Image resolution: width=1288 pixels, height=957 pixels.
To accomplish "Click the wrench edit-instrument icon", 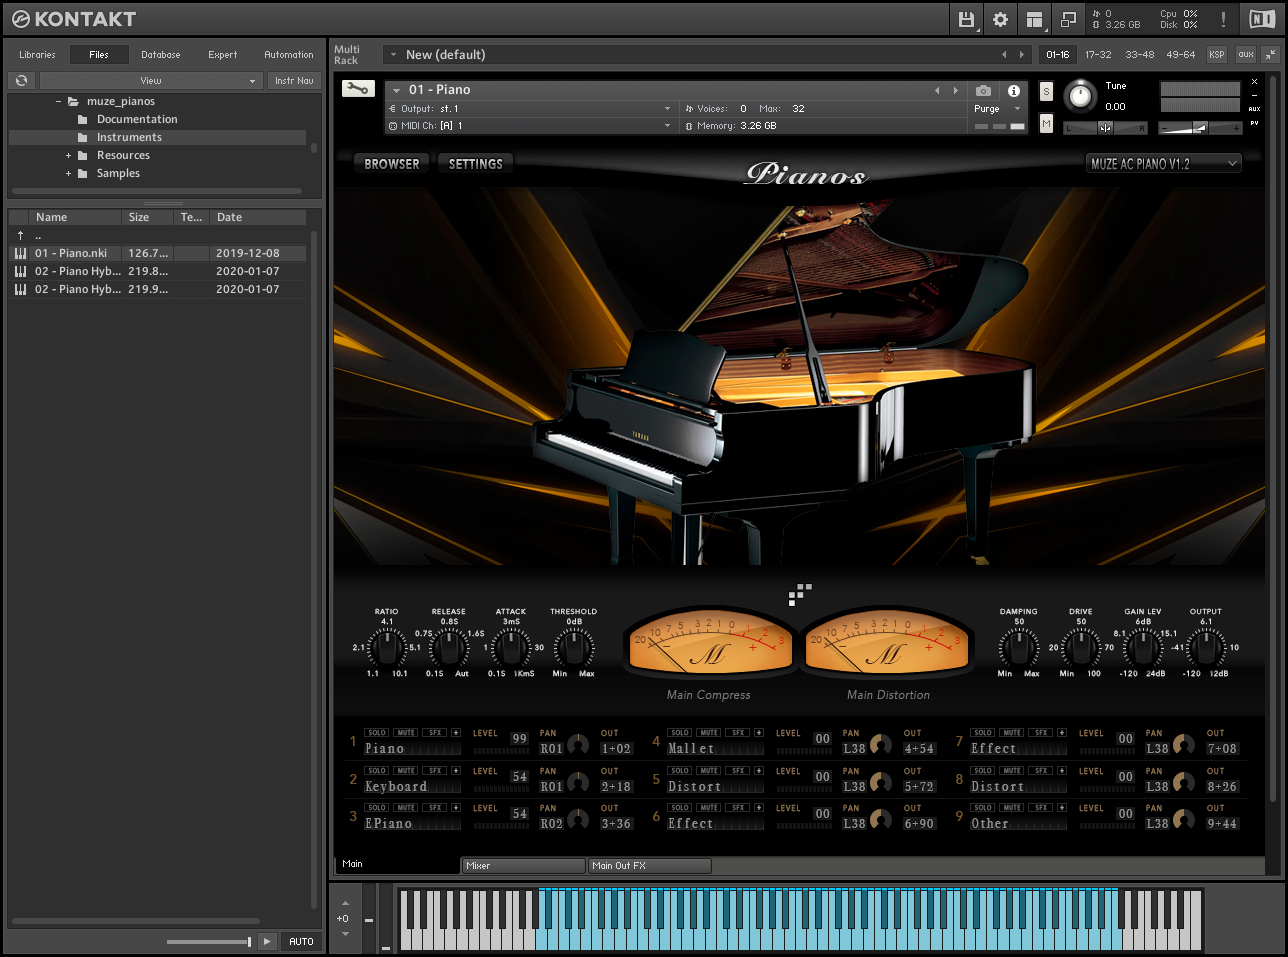I will 358,89.
